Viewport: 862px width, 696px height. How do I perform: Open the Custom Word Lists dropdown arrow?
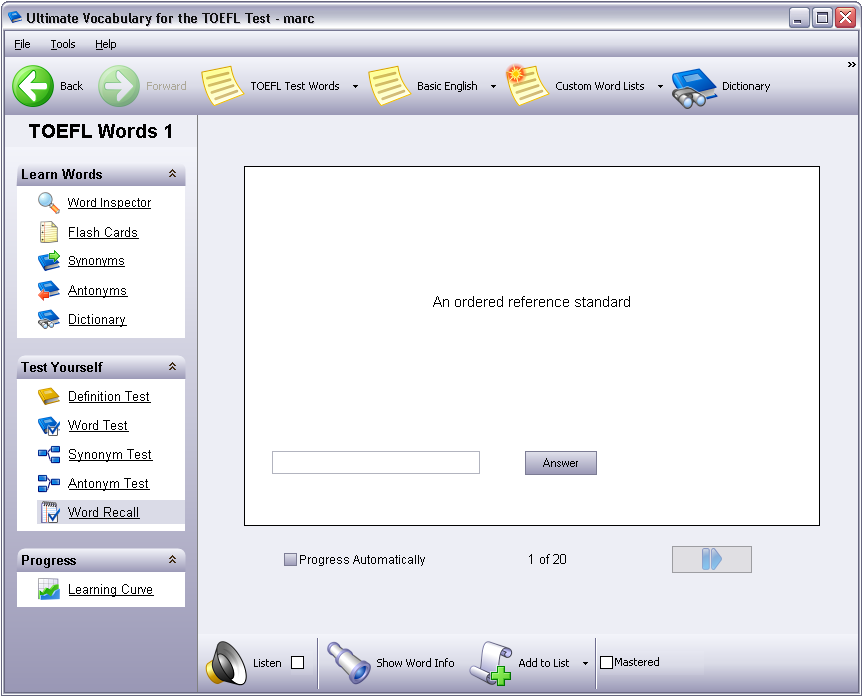tap(660, 86)
